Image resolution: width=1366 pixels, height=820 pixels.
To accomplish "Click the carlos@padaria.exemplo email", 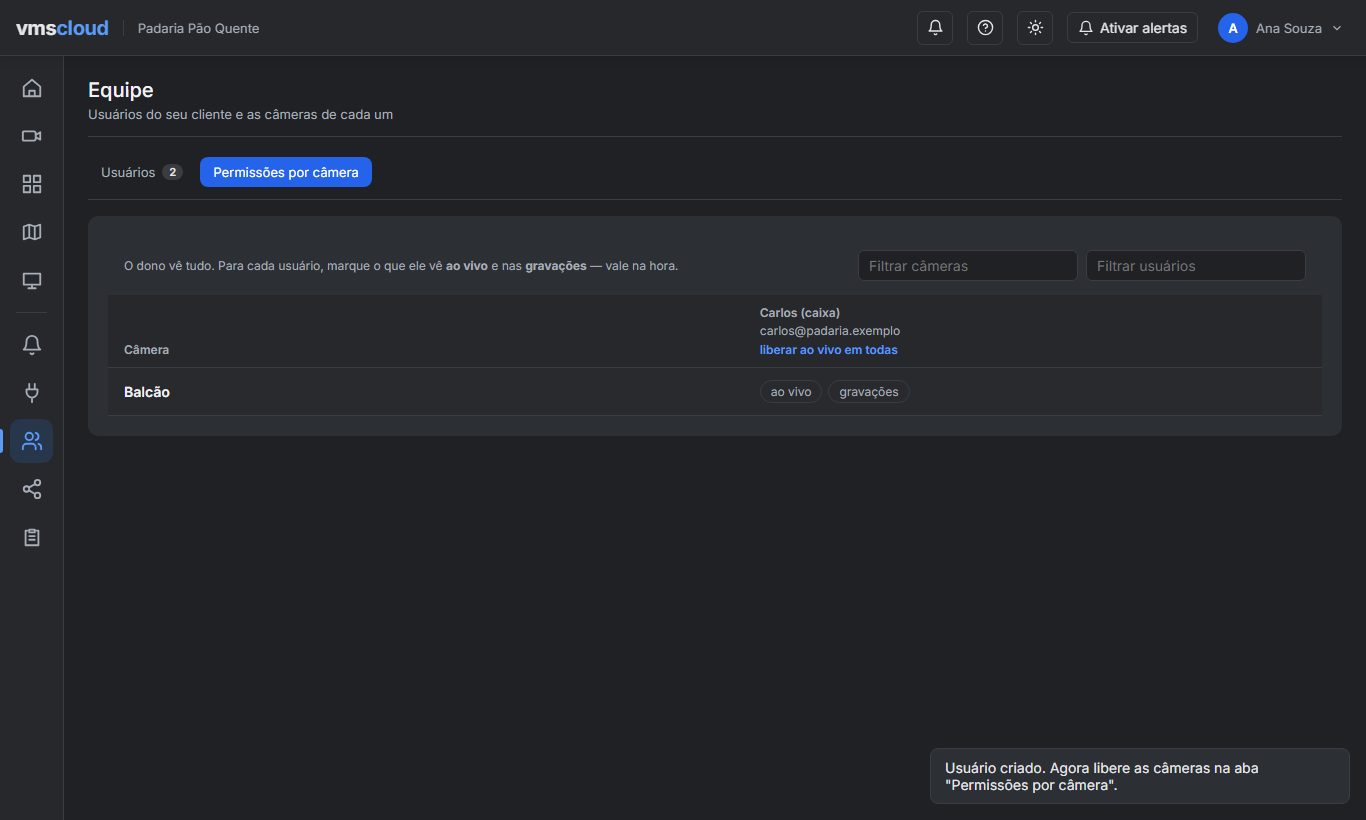I will (x=830, y=331).
